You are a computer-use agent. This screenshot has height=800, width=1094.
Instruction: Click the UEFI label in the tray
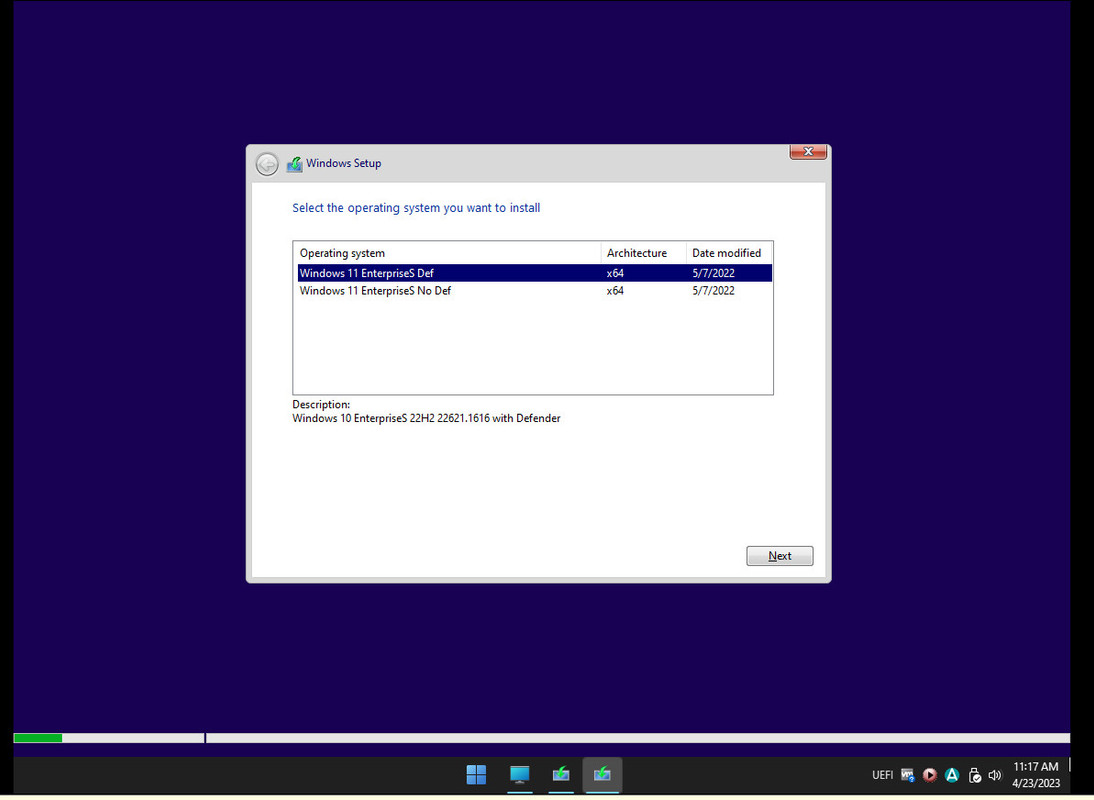[883, 775]
